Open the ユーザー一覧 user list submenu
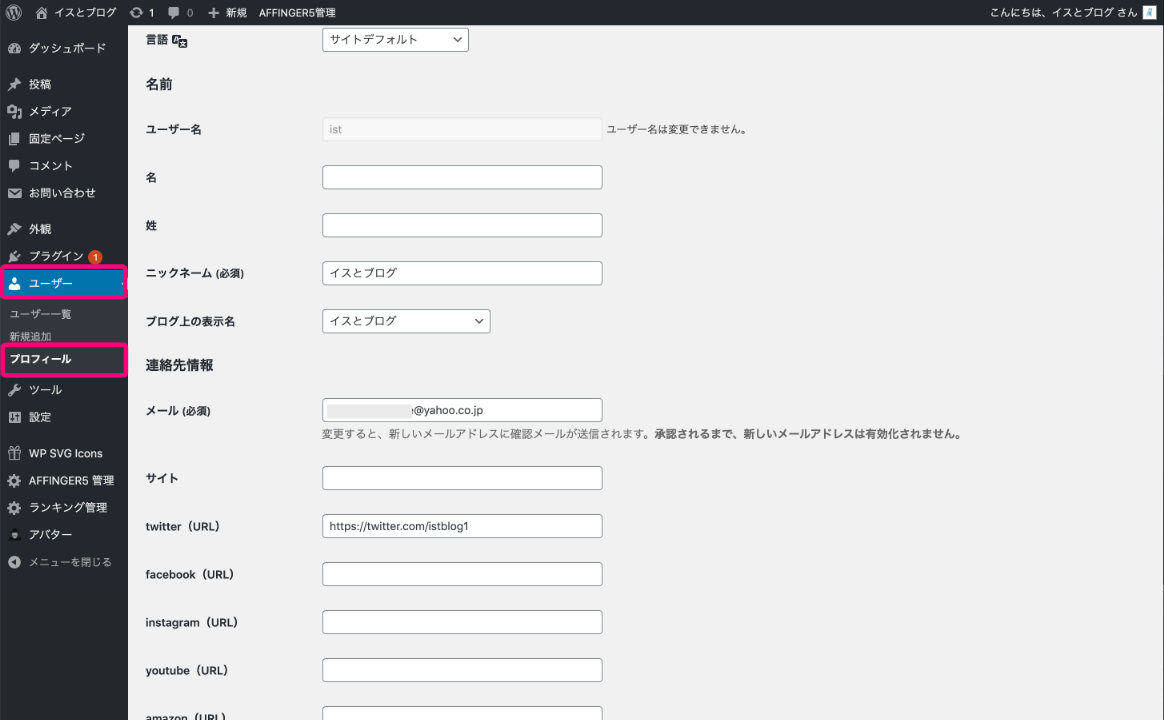The image size is (1164, 720). point(40,314)
